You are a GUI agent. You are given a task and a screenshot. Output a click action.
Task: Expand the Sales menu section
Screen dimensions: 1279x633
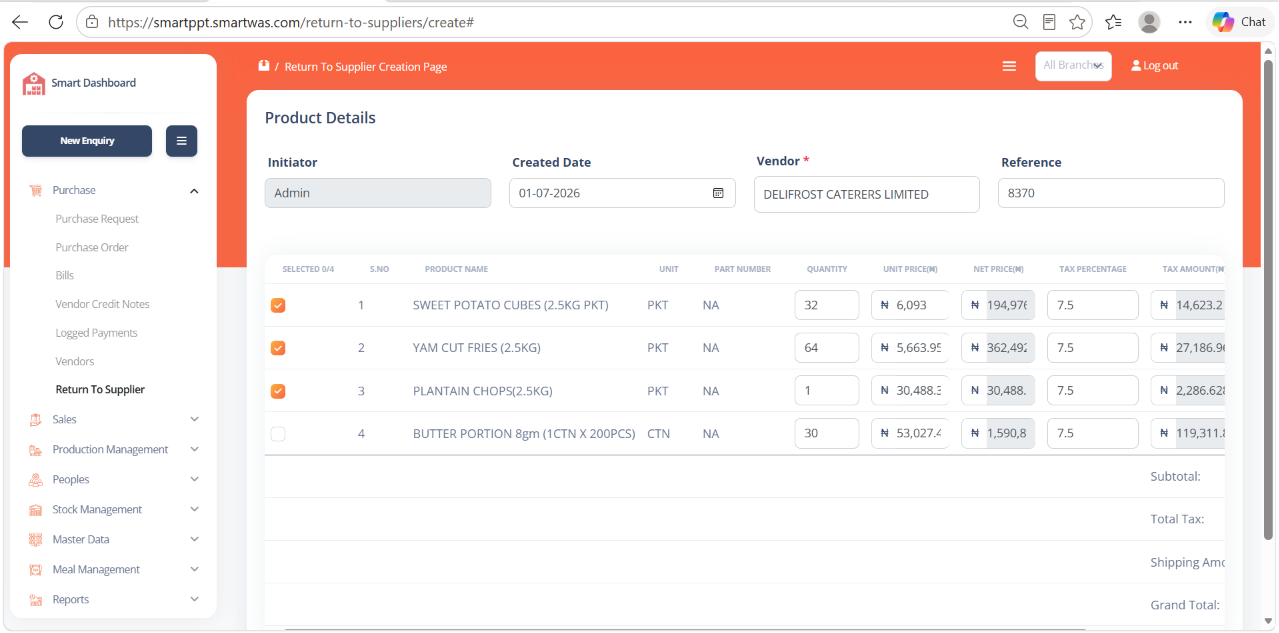(113, 420)
